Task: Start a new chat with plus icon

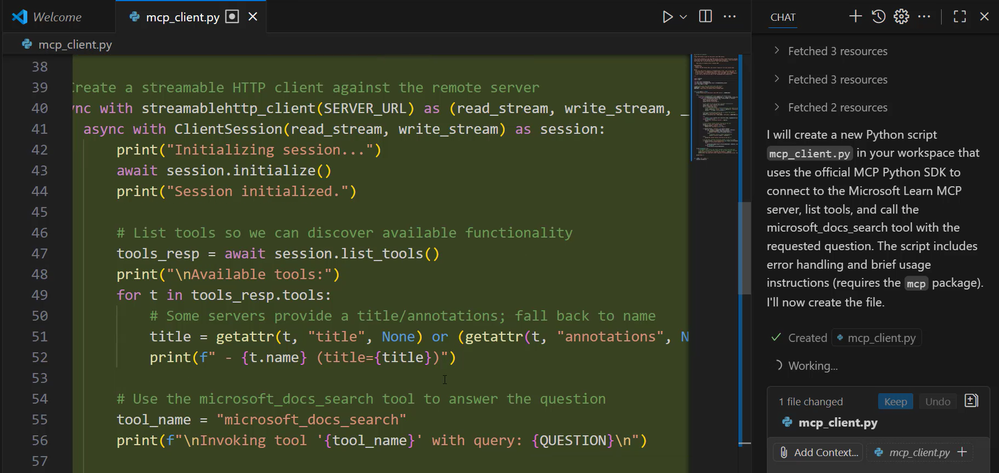Action: click(x=855, y=17)
